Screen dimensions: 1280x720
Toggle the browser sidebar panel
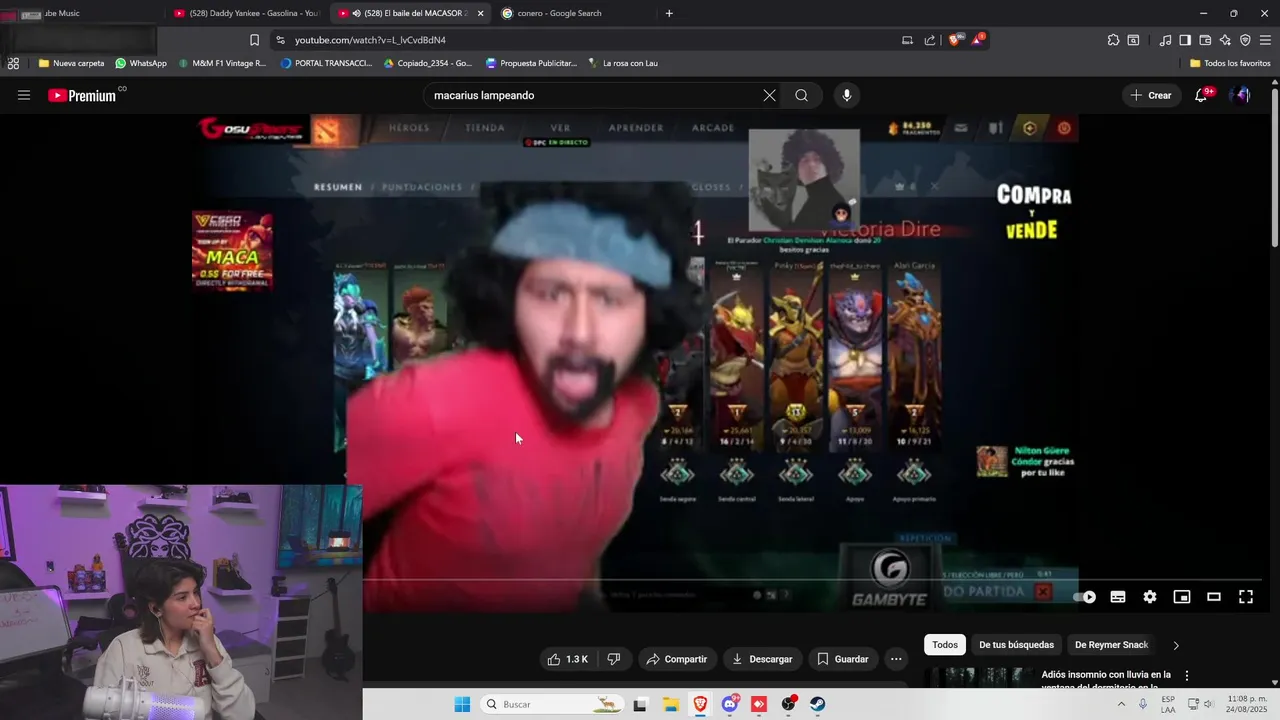[1185, 40]
